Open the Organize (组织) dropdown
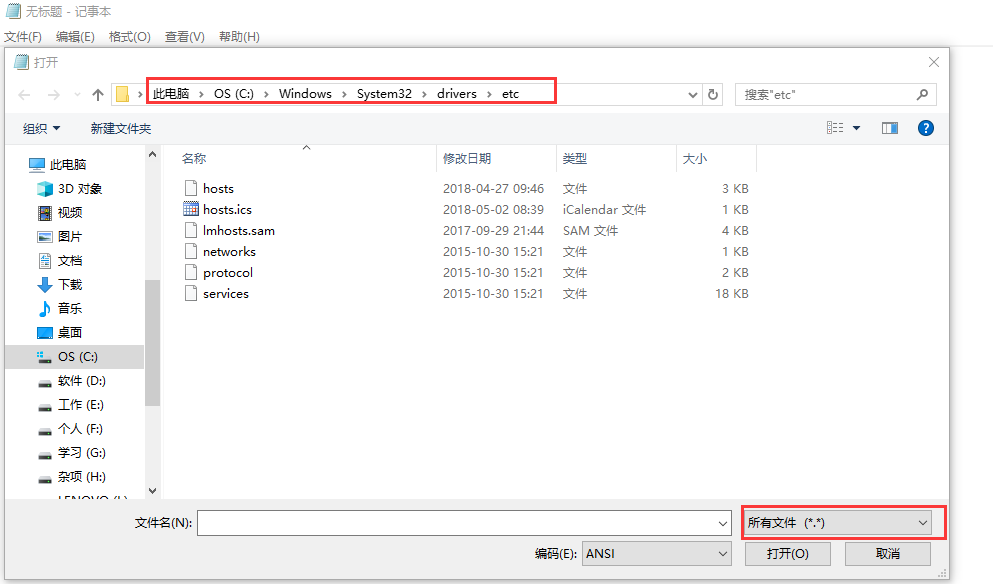Screen dimensions: 993x584 (41, 129)
